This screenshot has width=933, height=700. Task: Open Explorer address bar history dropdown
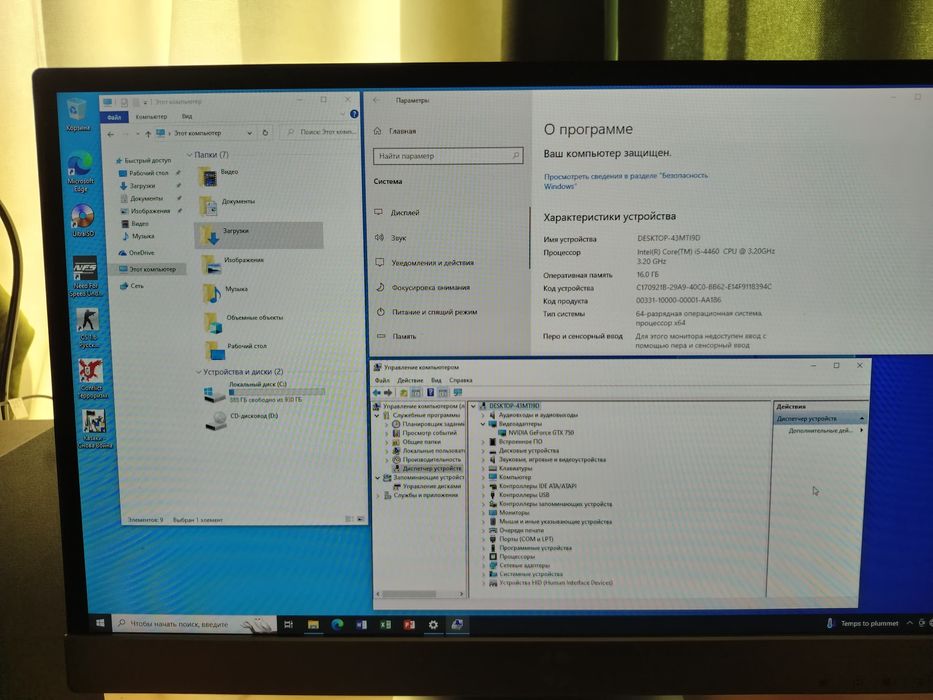249,133
